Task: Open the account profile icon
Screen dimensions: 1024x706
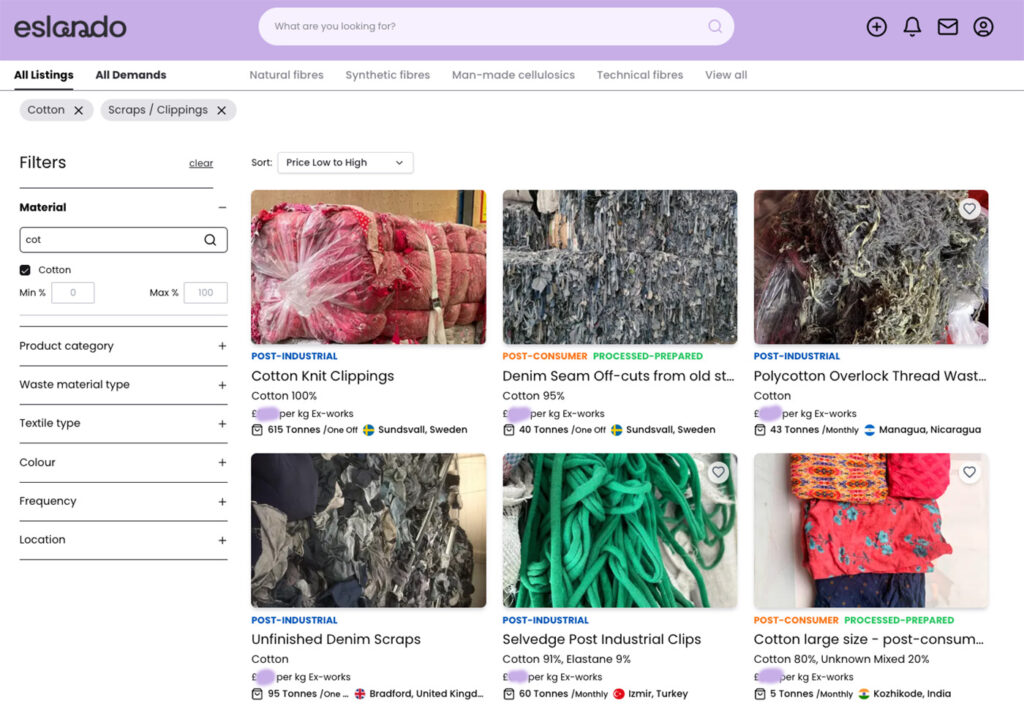Action: click(983, 27)
